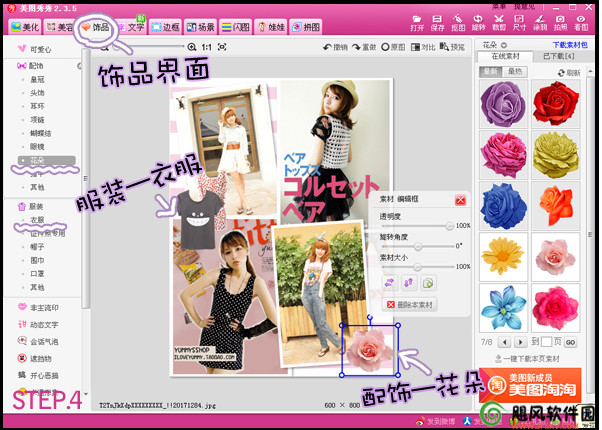Toggle the 预览 (Preview) option
The image size is (602, 430).
coord(452,47)
